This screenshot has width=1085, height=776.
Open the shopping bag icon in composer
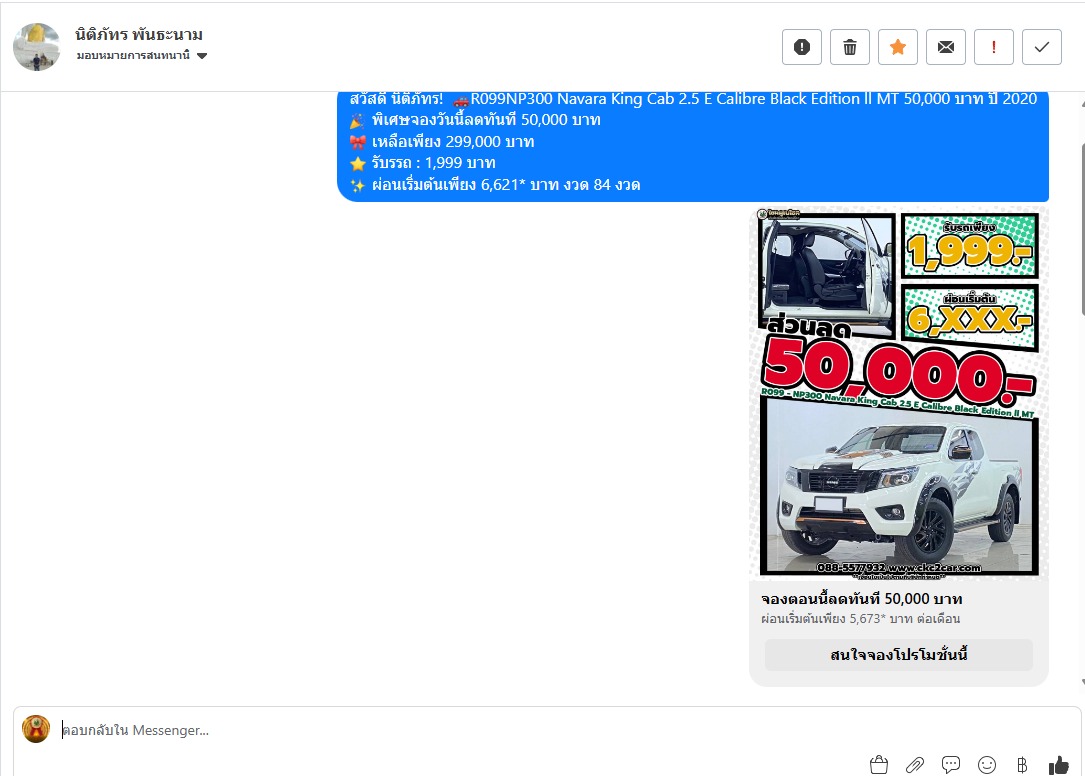click(x=879, y=764)
